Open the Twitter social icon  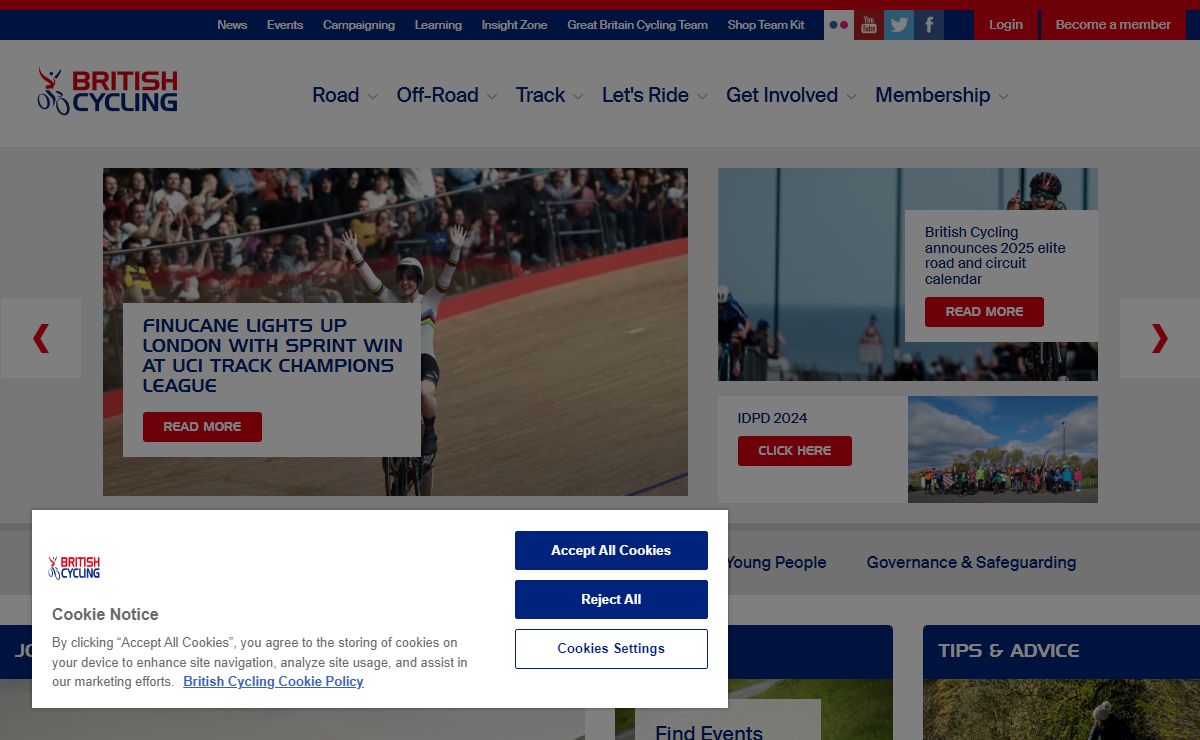click(899, 25)
